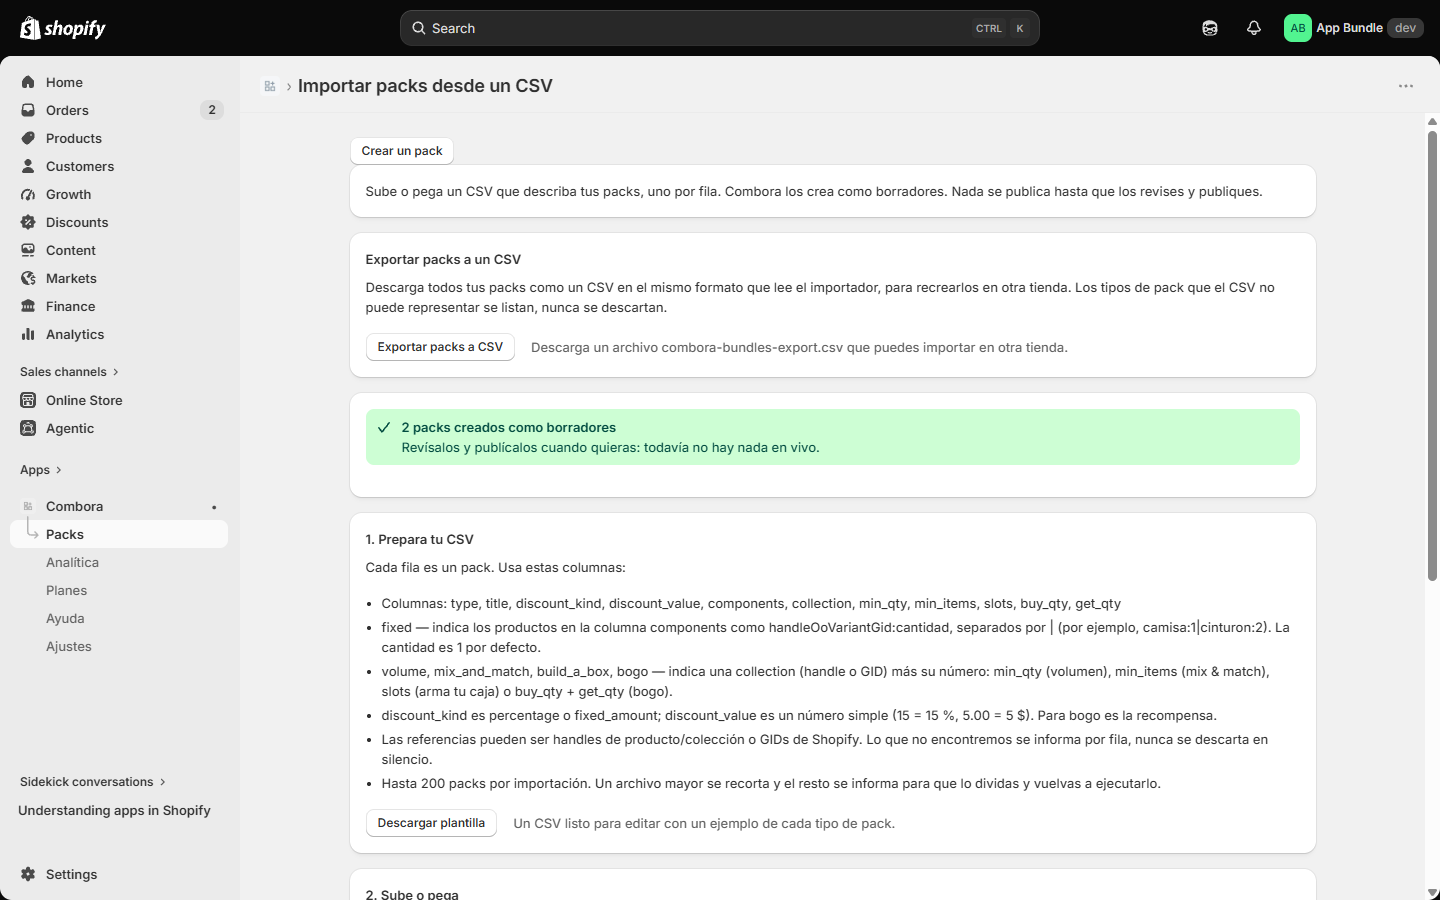Open the three-dot page actions menu

[x=1406, y=86]
